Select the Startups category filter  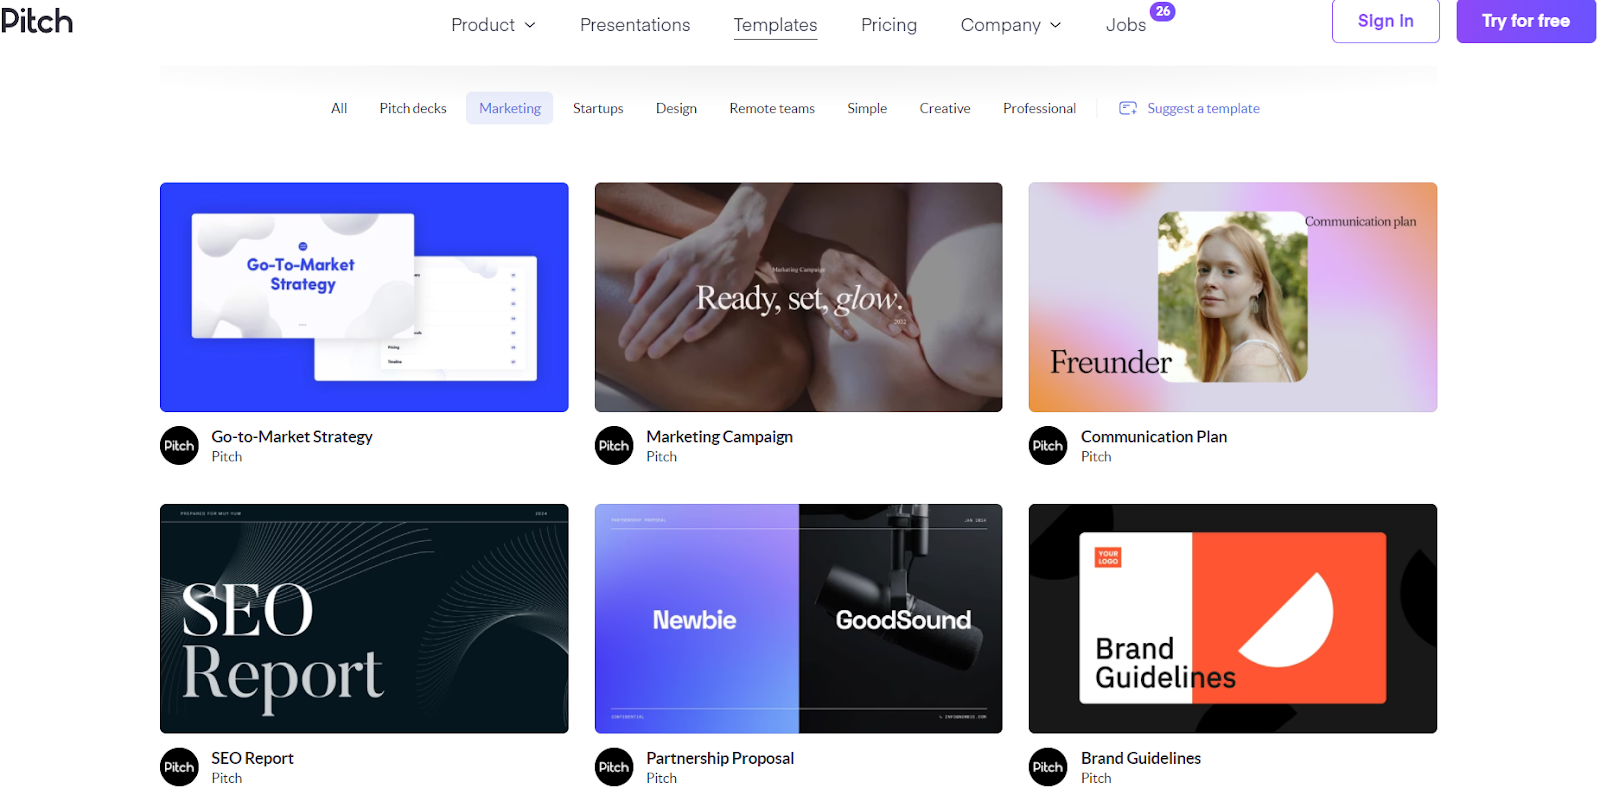pos(598,108)
